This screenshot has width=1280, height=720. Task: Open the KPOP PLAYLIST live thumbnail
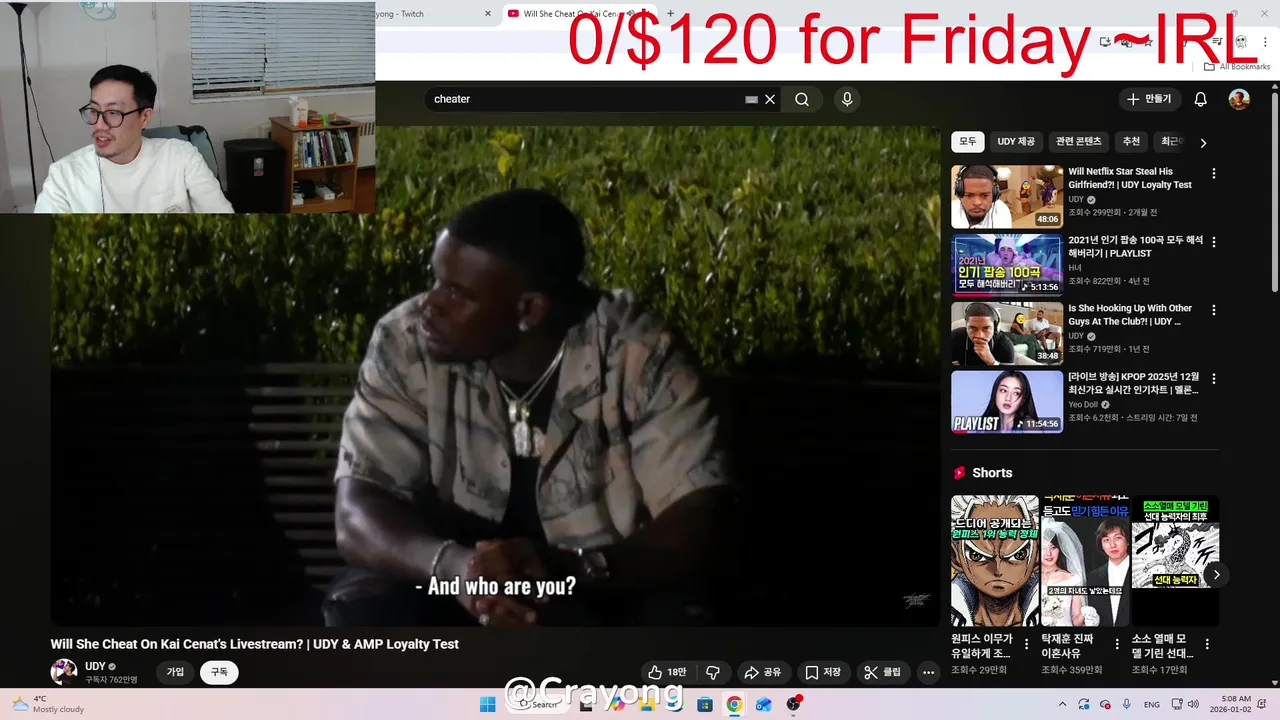pyautogui.click(x=1007, y=402)
